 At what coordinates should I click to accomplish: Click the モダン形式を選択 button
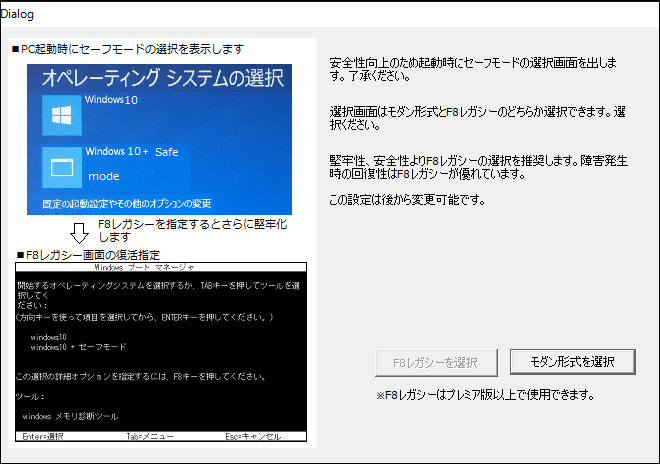[x=572, y=362]
